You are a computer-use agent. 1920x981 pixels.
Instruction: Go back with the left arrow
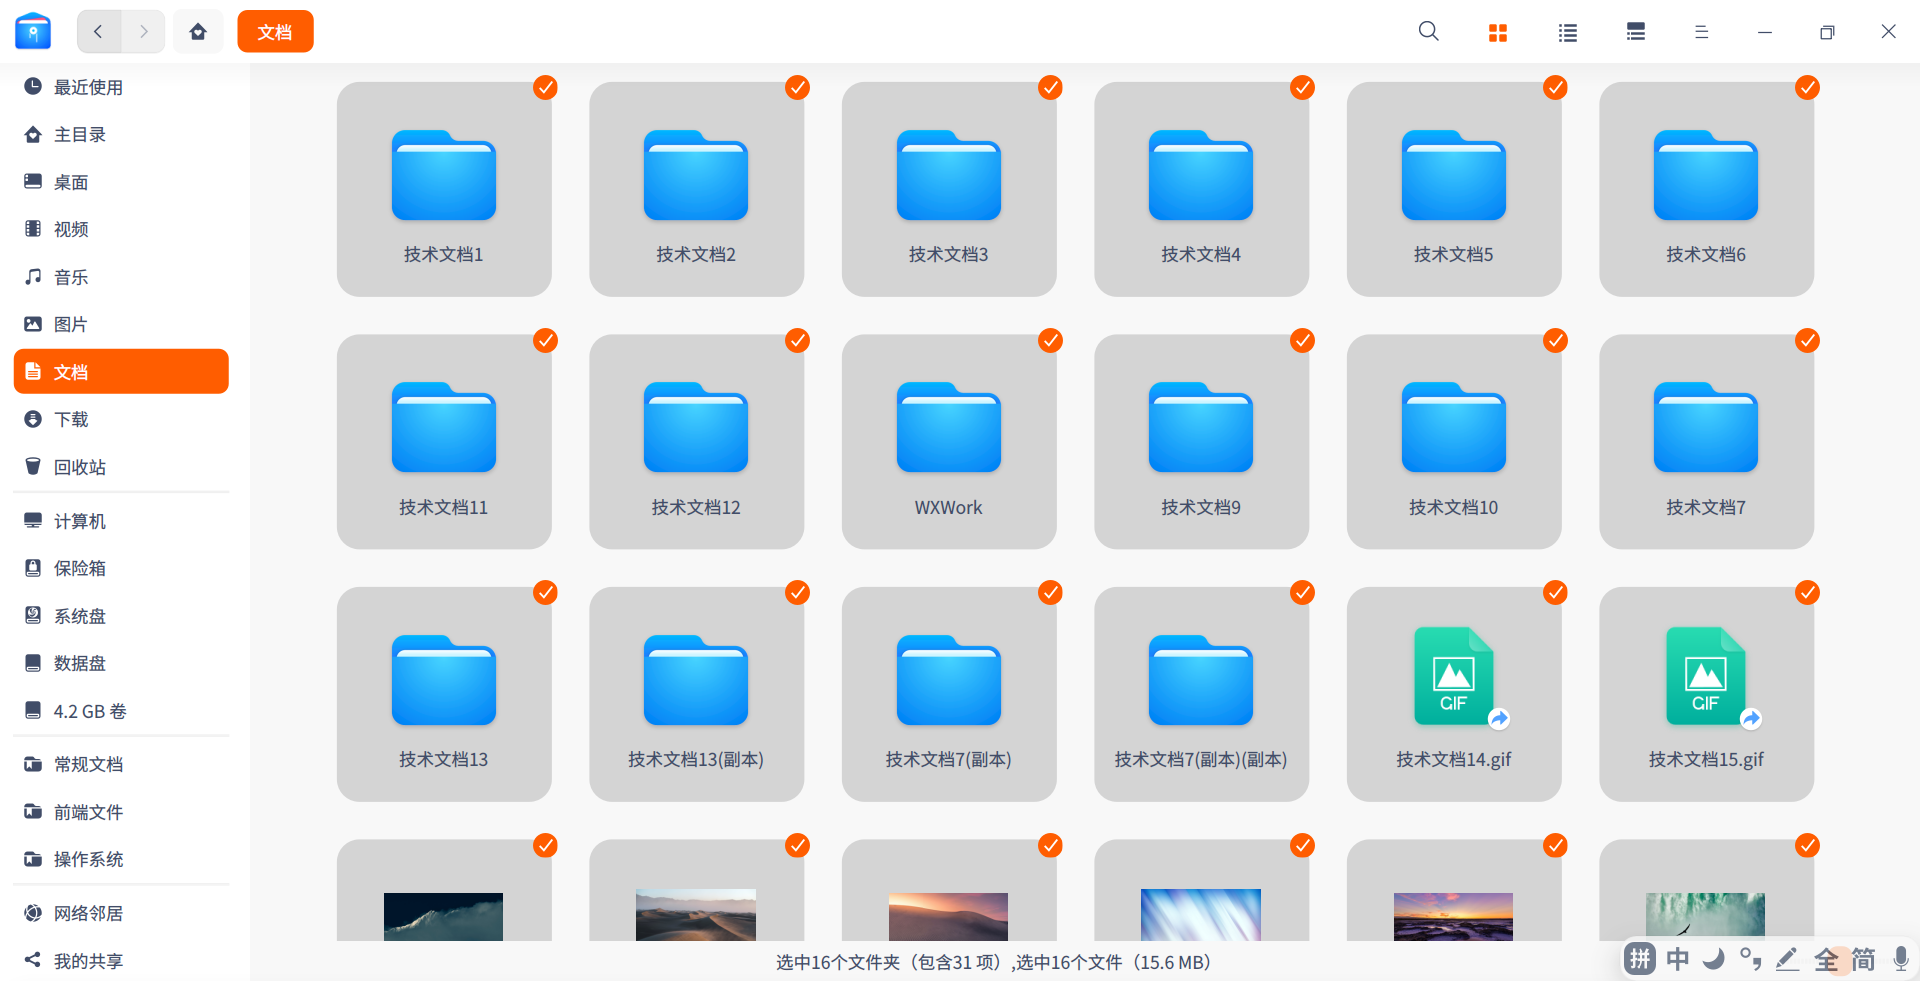[99, 32]
